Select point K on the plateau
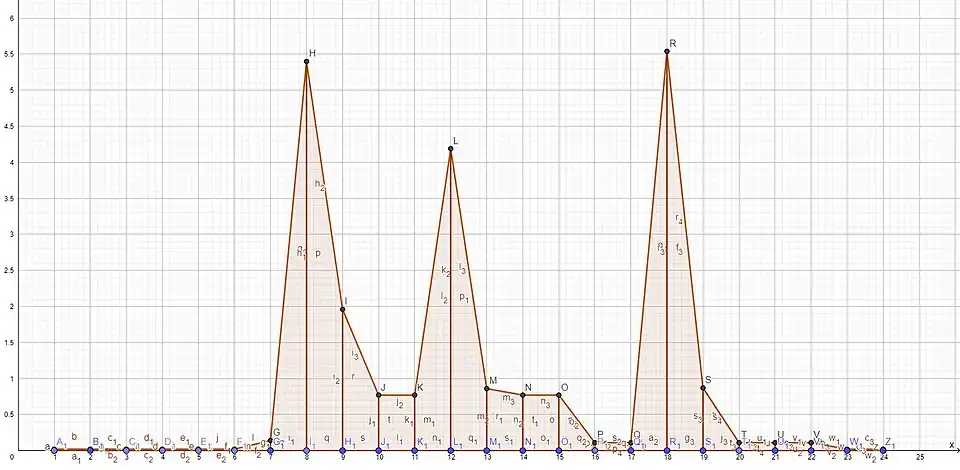This screenshot has height=470, width=960. (x=415, y=395)
